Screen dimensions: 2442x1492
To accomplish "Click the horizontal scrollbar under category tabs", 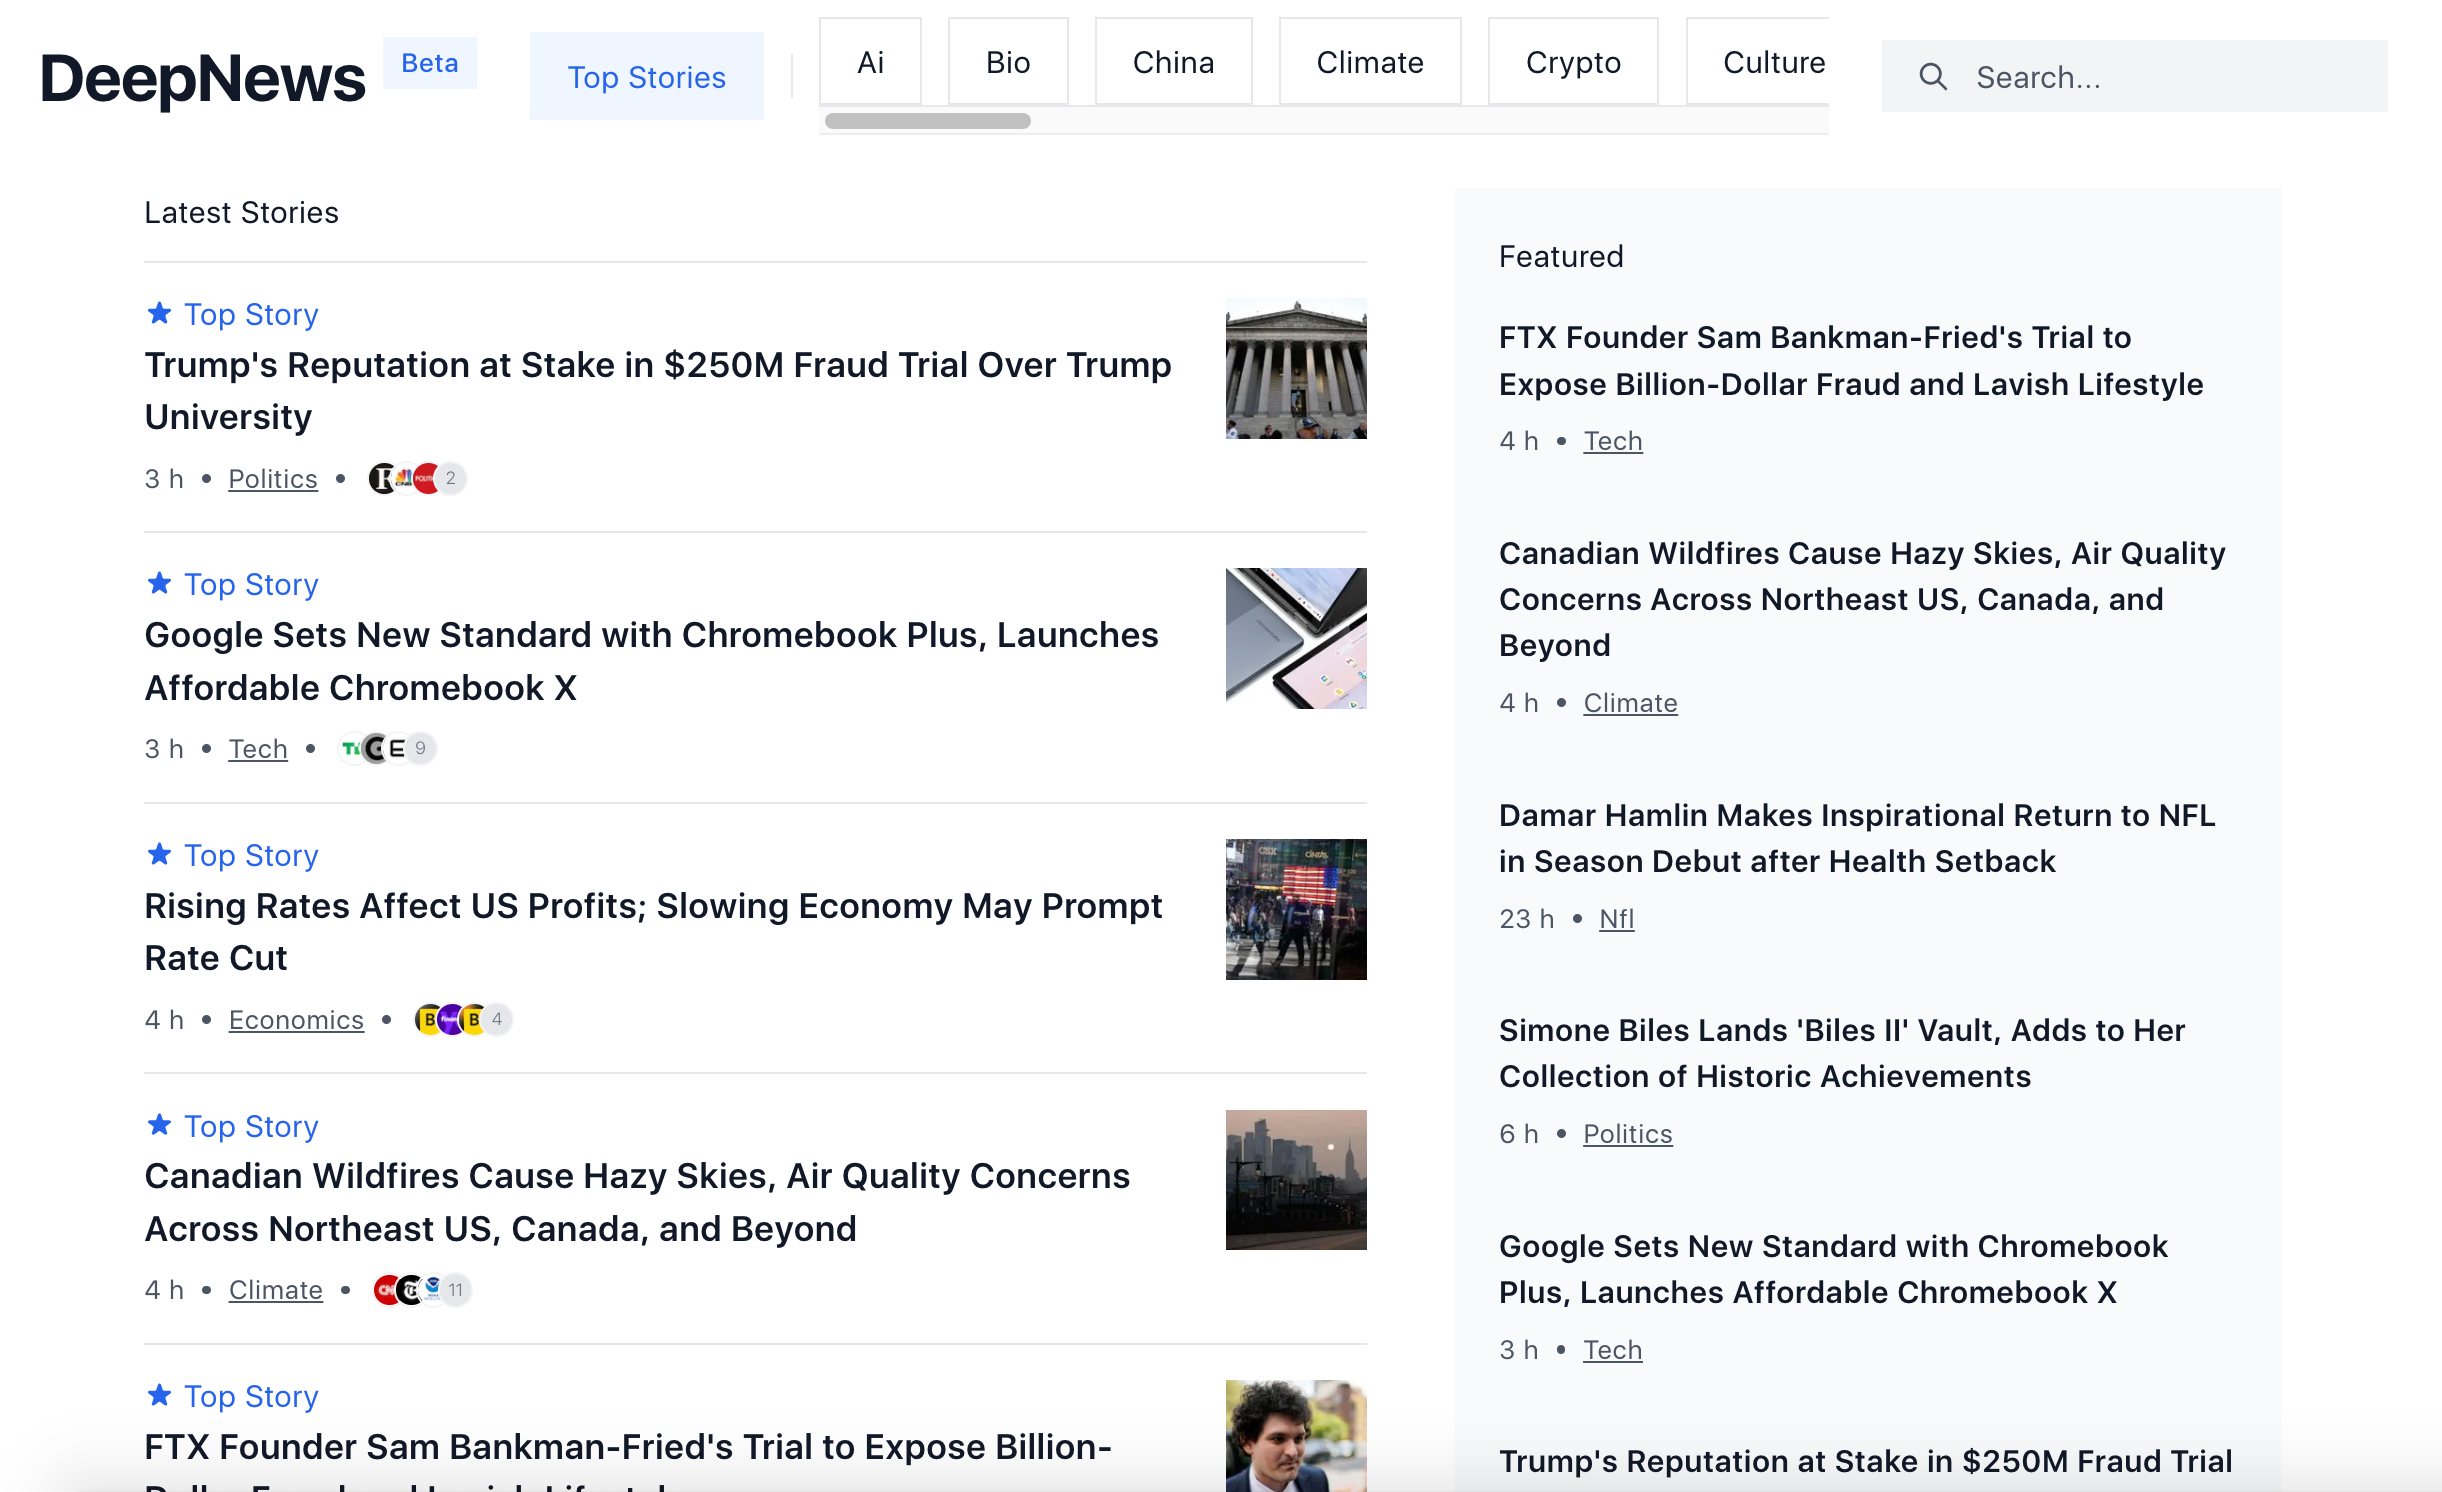I will click(926, 120).
